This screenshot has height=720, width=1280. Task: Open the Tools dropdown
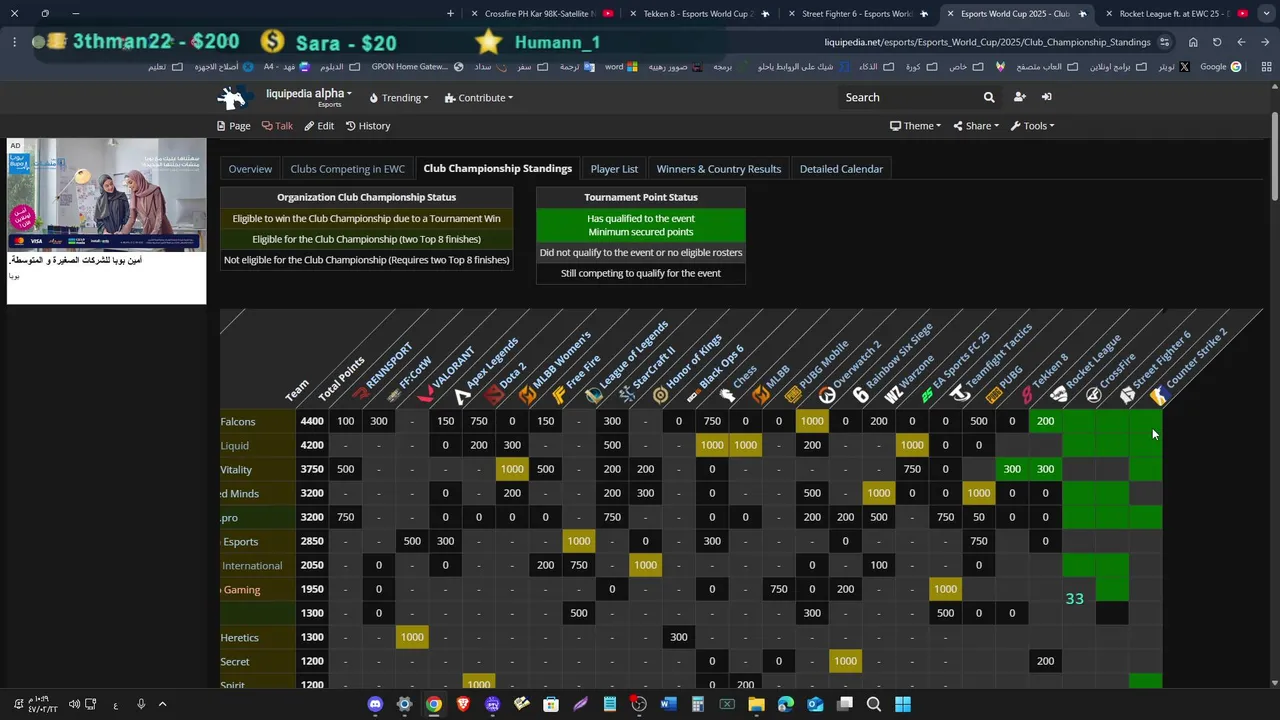pyautogui.click(x=1033, y=126)
